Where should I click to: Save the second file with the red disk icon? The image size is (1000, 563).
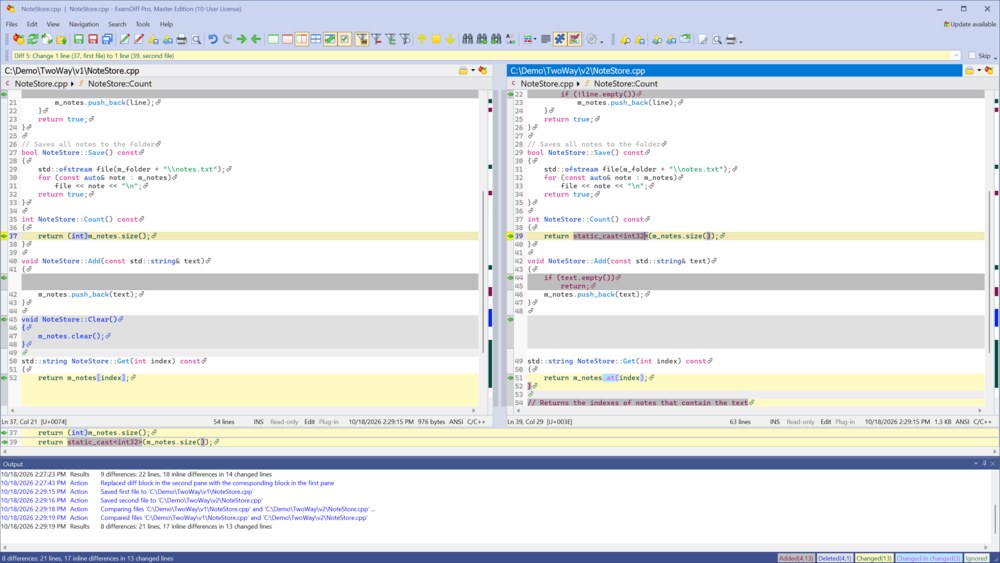click(92, 40)
